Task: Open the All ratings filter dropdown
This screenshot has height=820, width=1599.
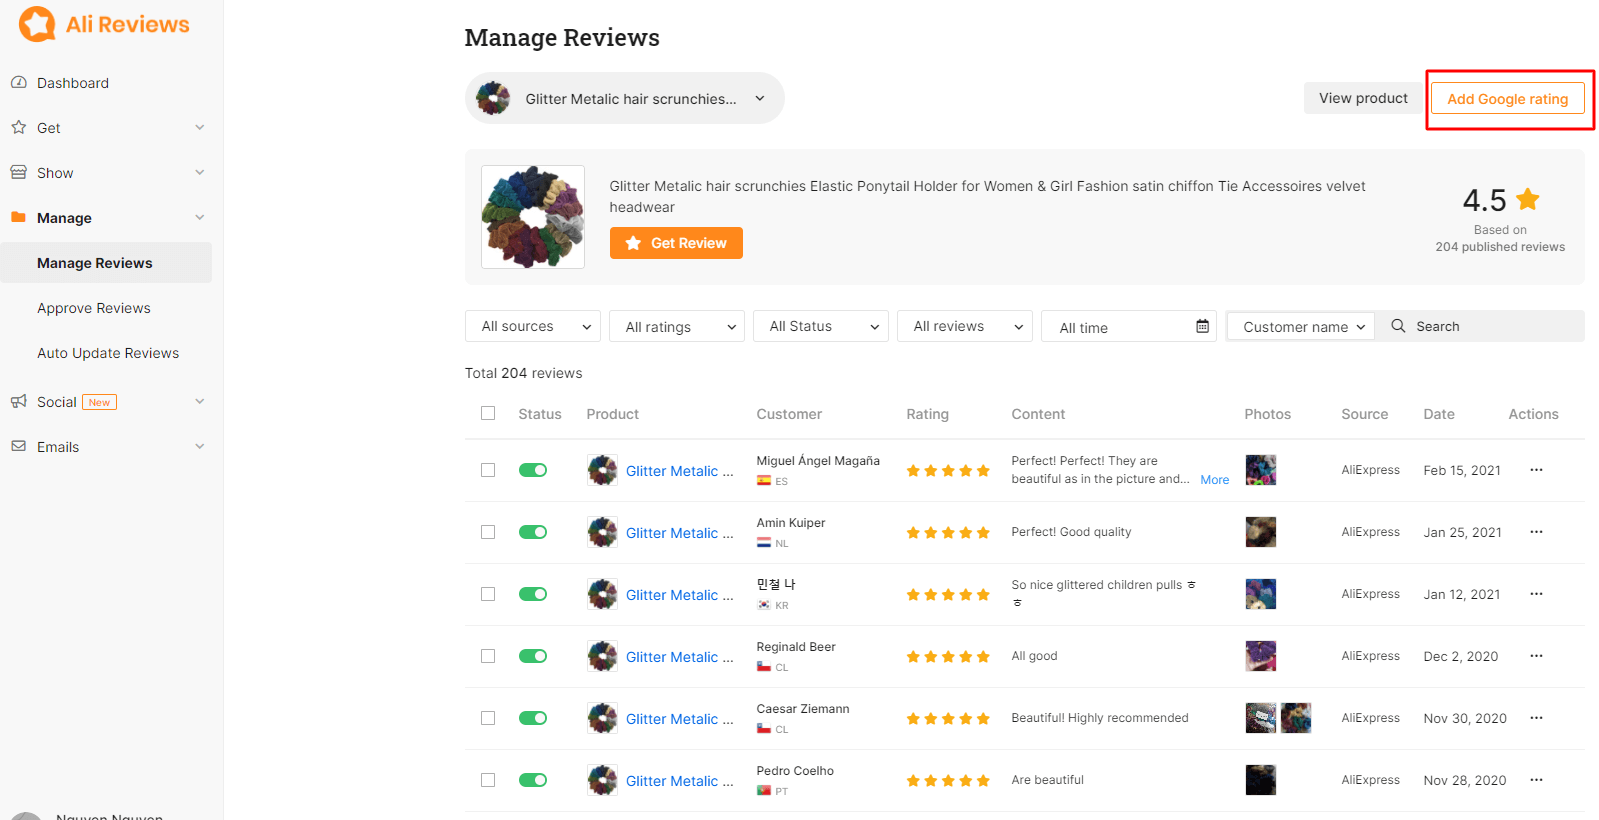Action: coord(677,326)
